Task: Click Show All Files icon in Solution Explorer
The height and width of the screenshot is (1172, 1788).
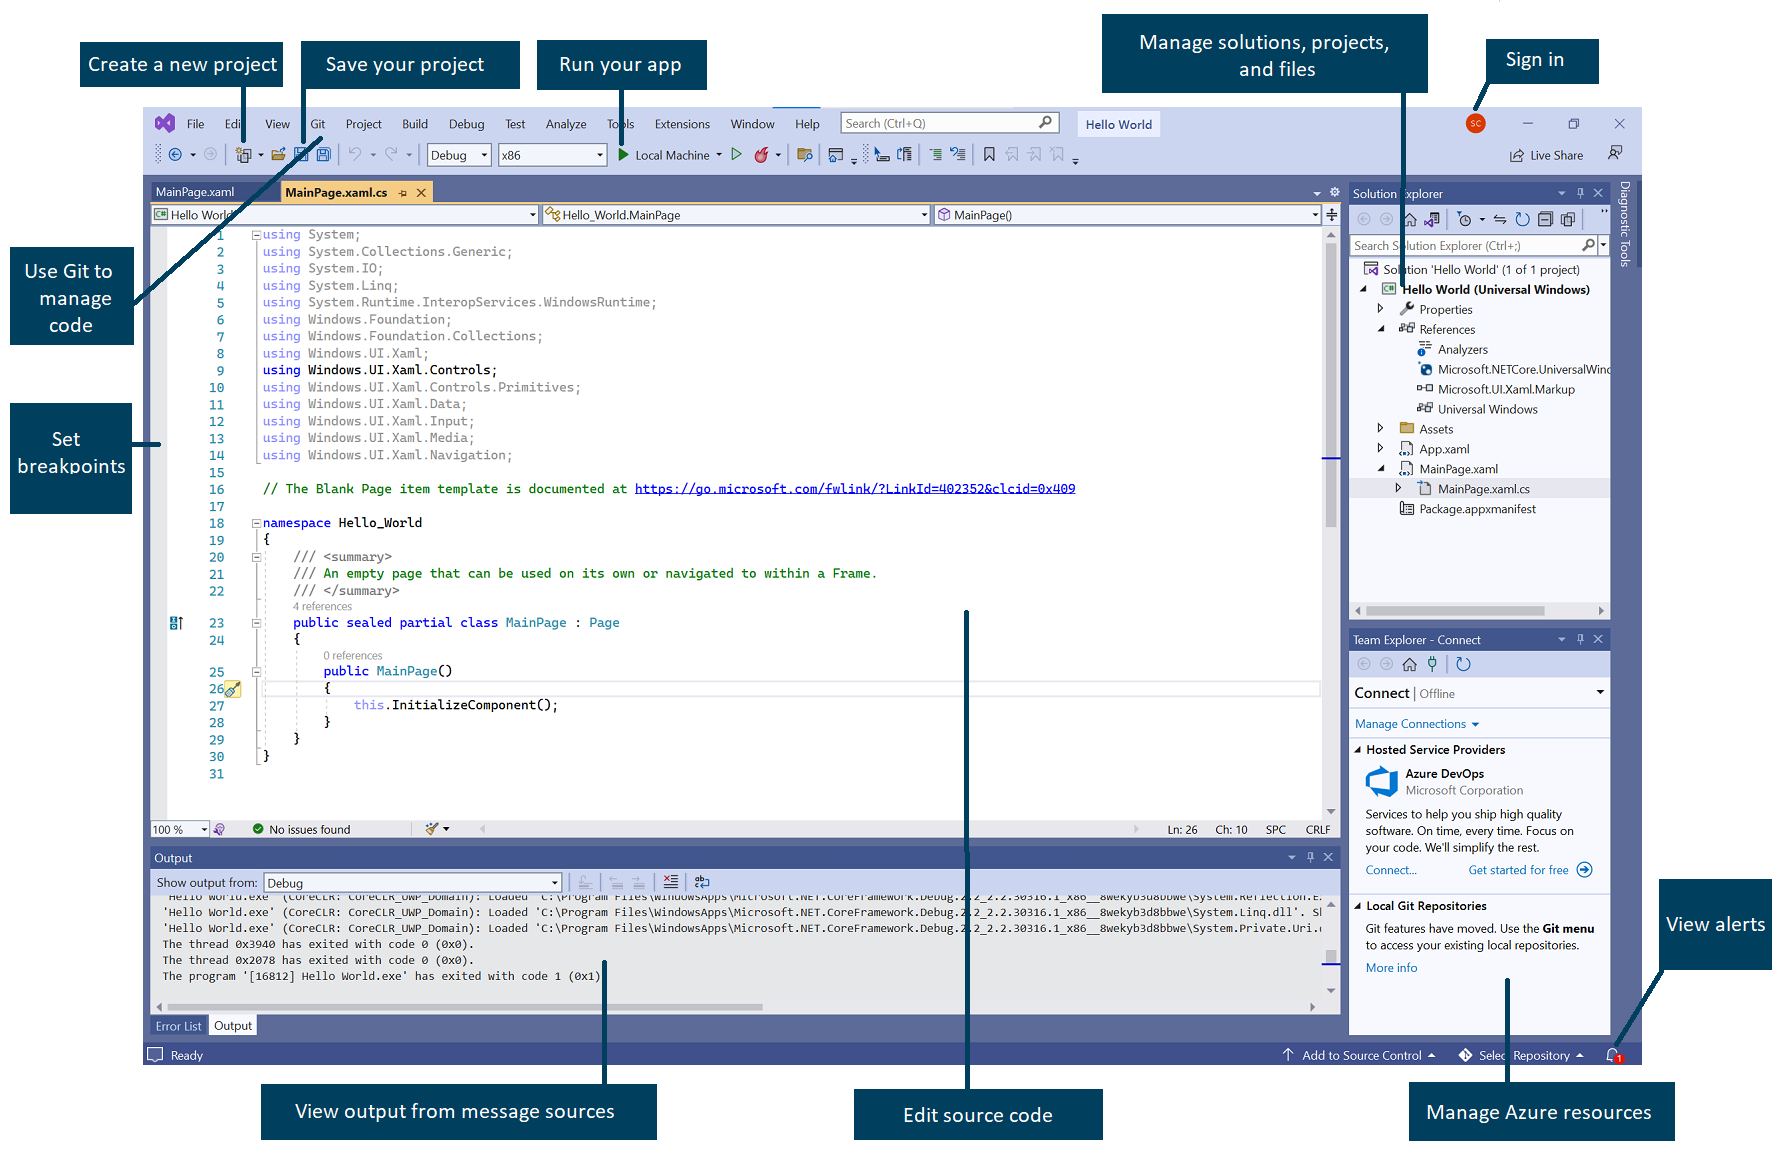Action: [x=1568, y=219]
